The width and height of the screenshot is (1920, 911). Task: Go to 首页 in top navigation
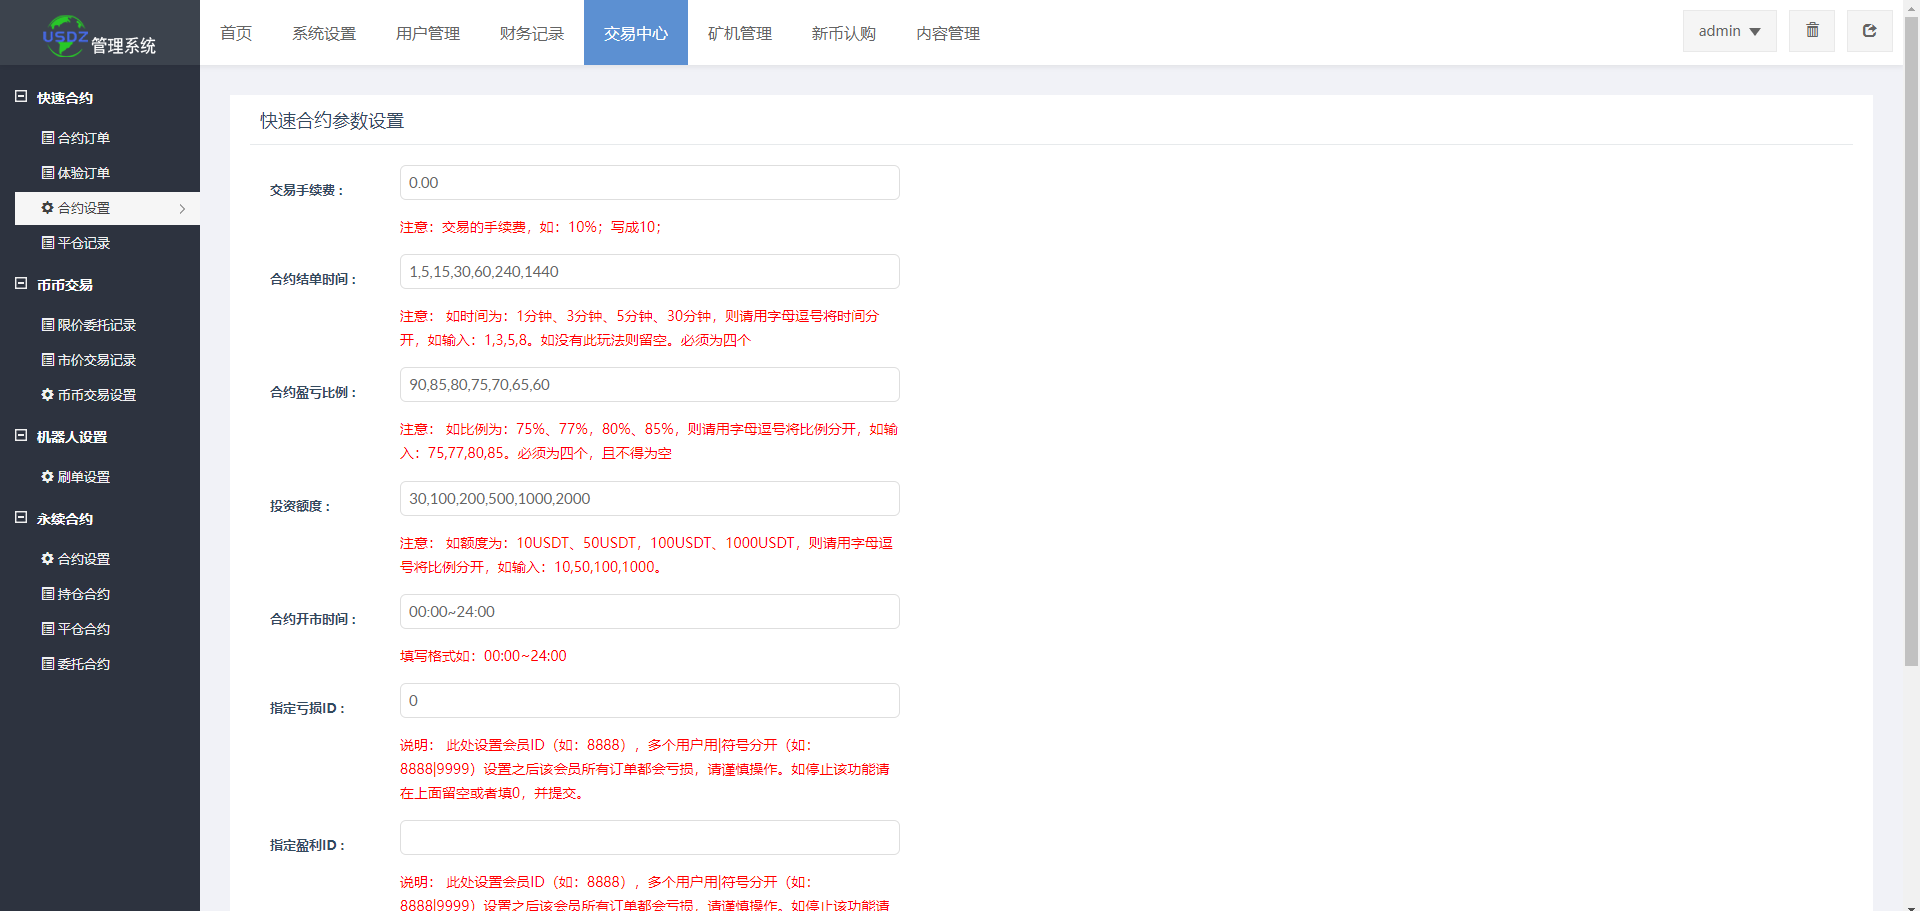[x=236, y=33]
